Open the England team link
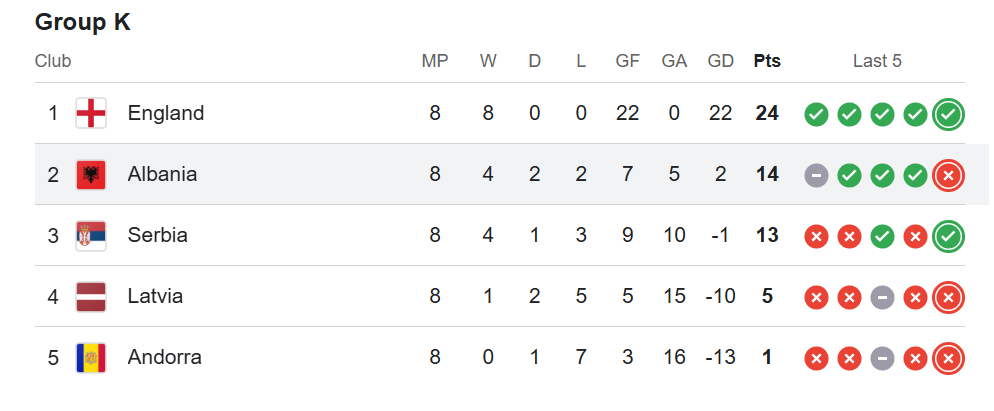The width and height of the screenshot is (994, 411). tap(166, 113)
